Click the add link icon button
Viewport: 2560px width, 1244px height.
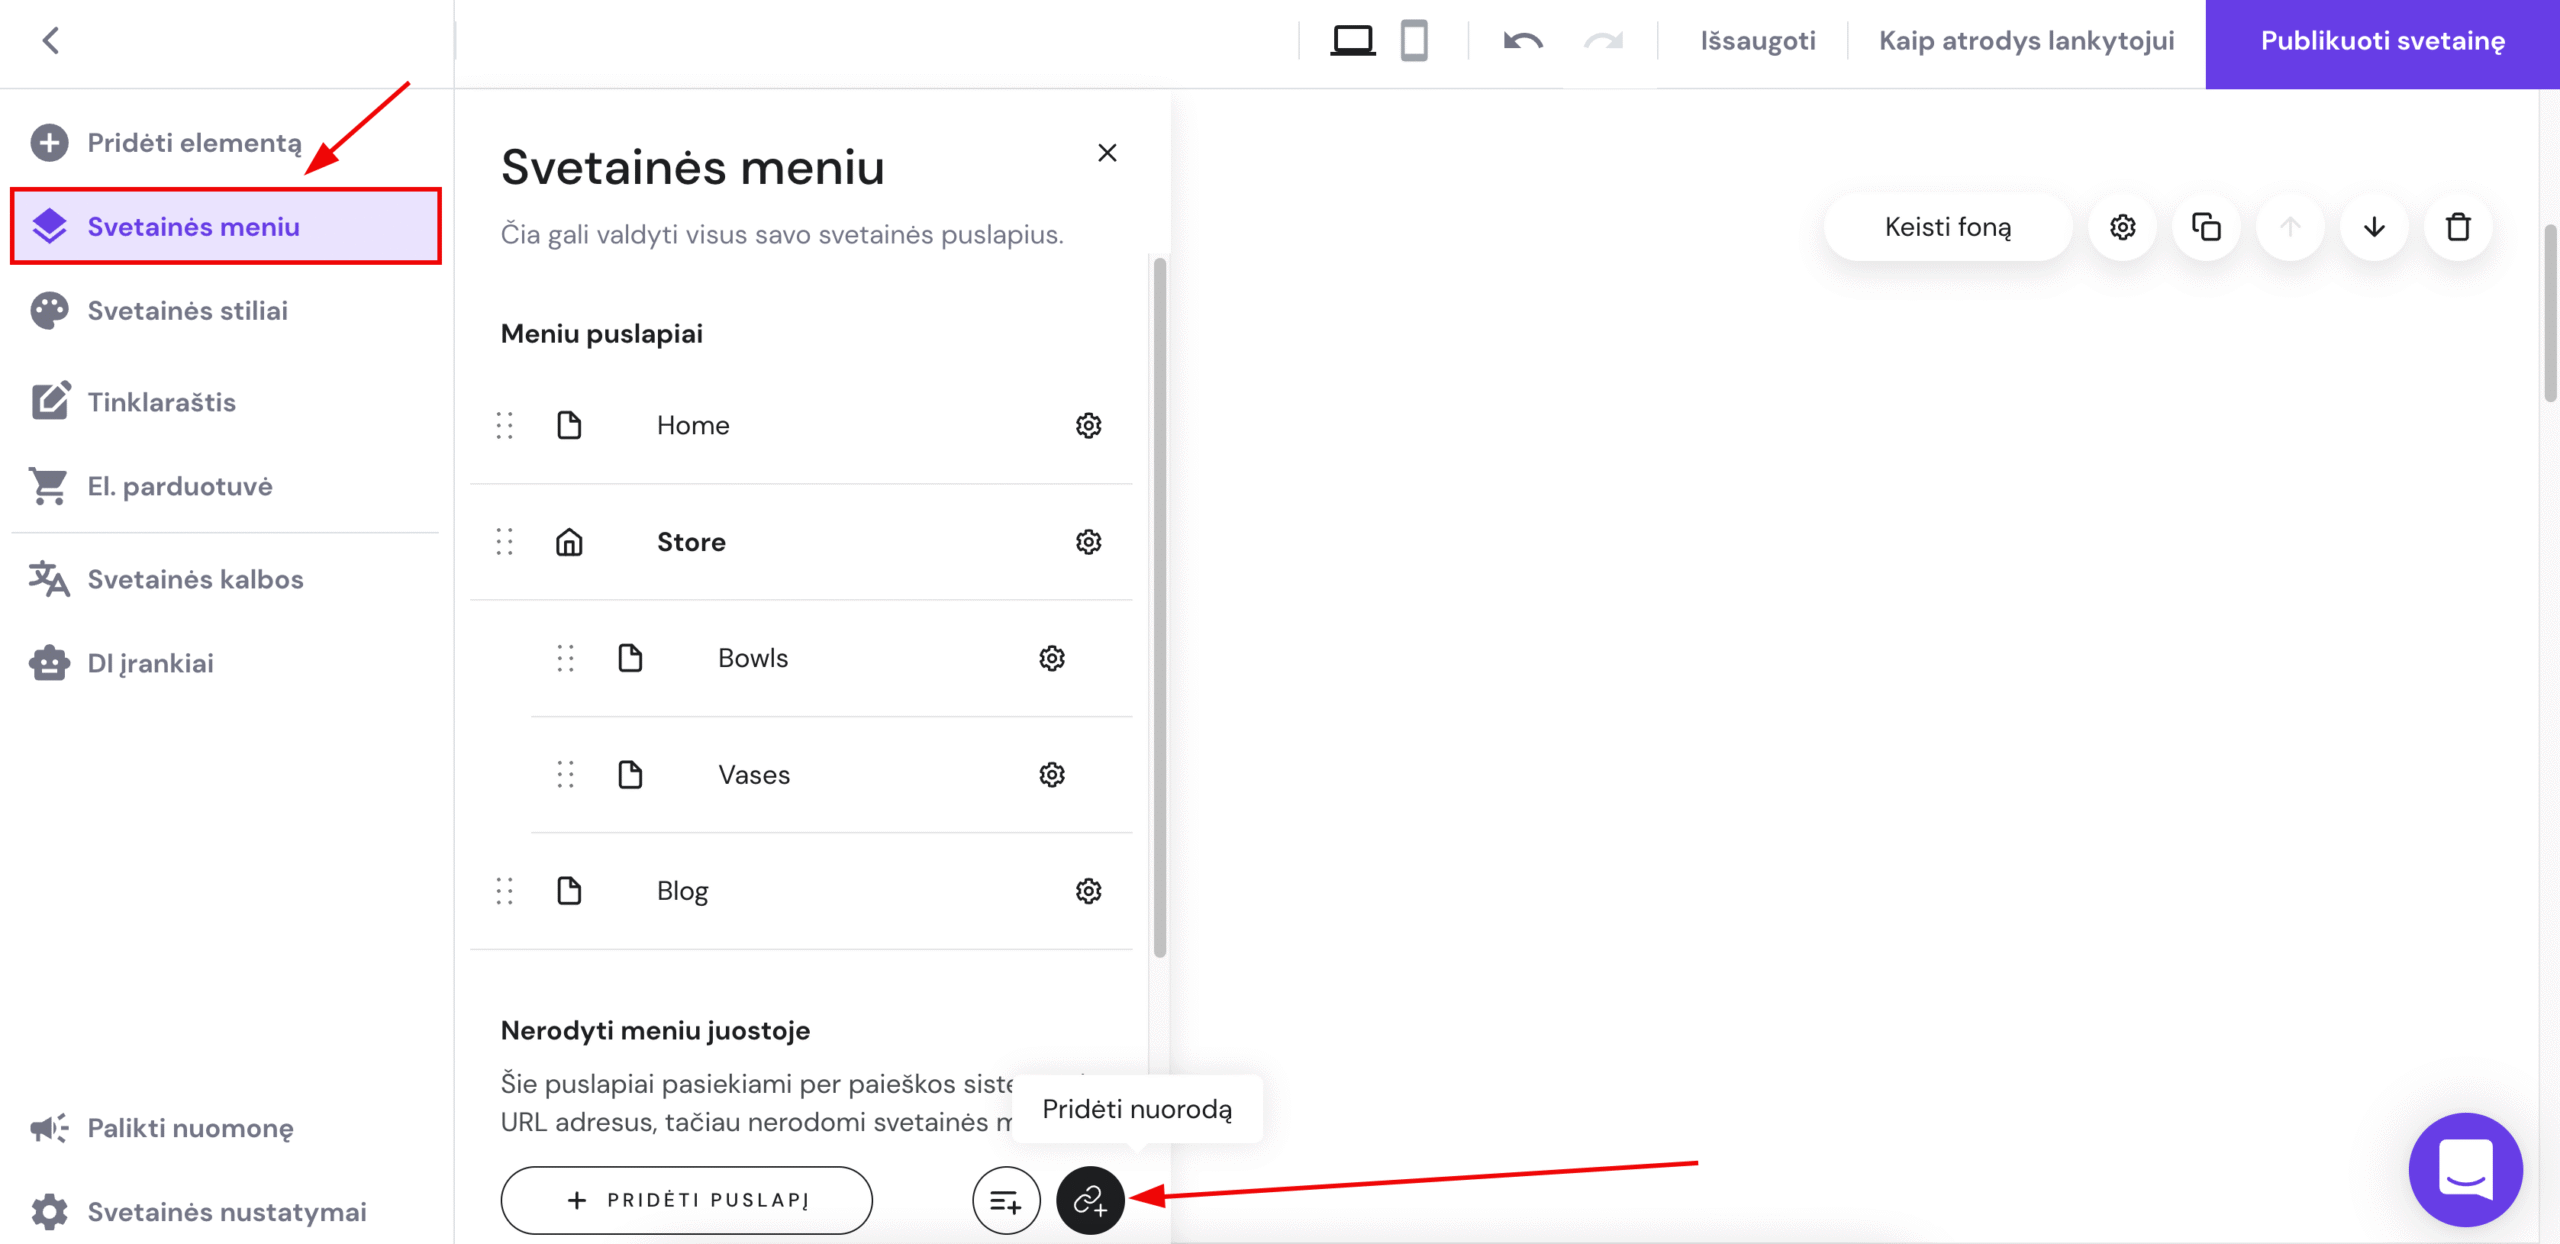point(1090,1200)
